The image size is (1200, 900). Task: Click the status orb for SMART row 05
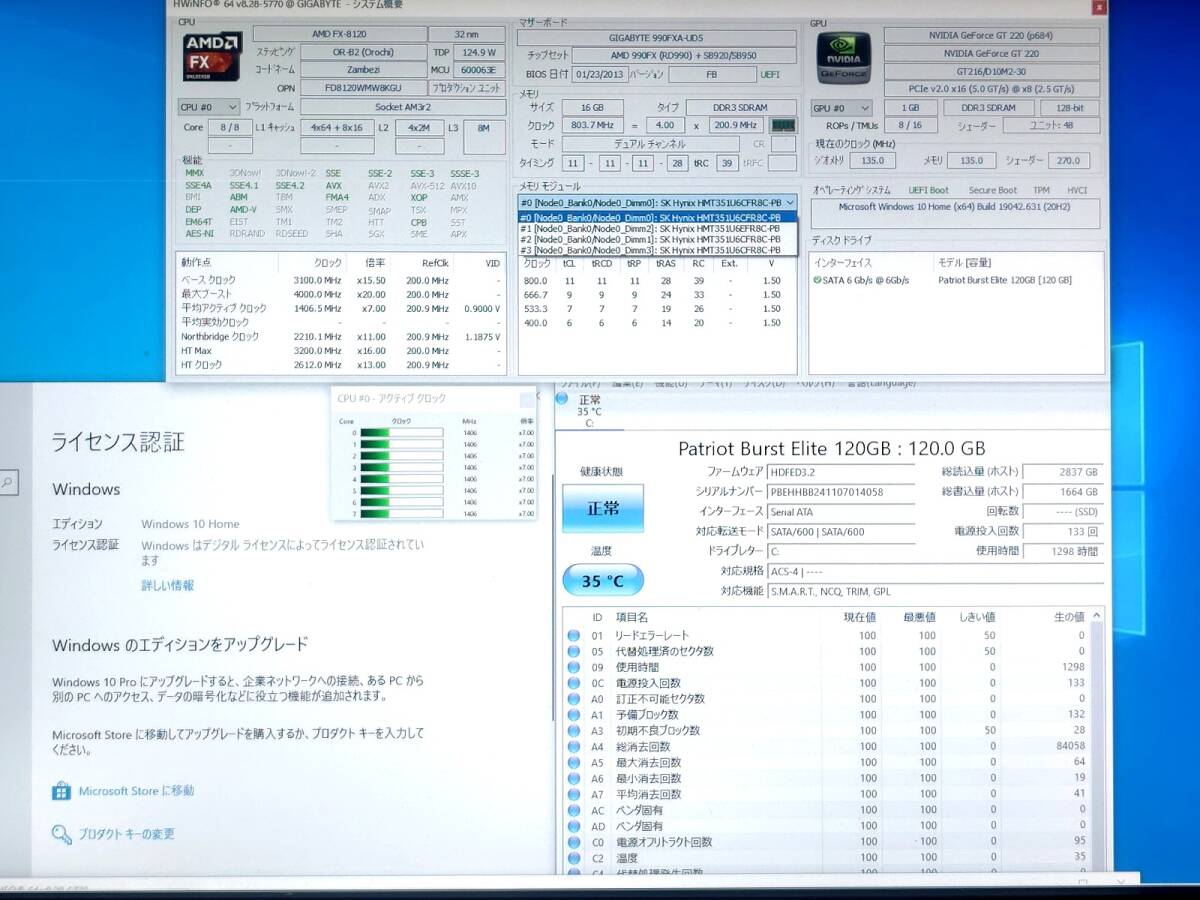(x=574, y=652)
